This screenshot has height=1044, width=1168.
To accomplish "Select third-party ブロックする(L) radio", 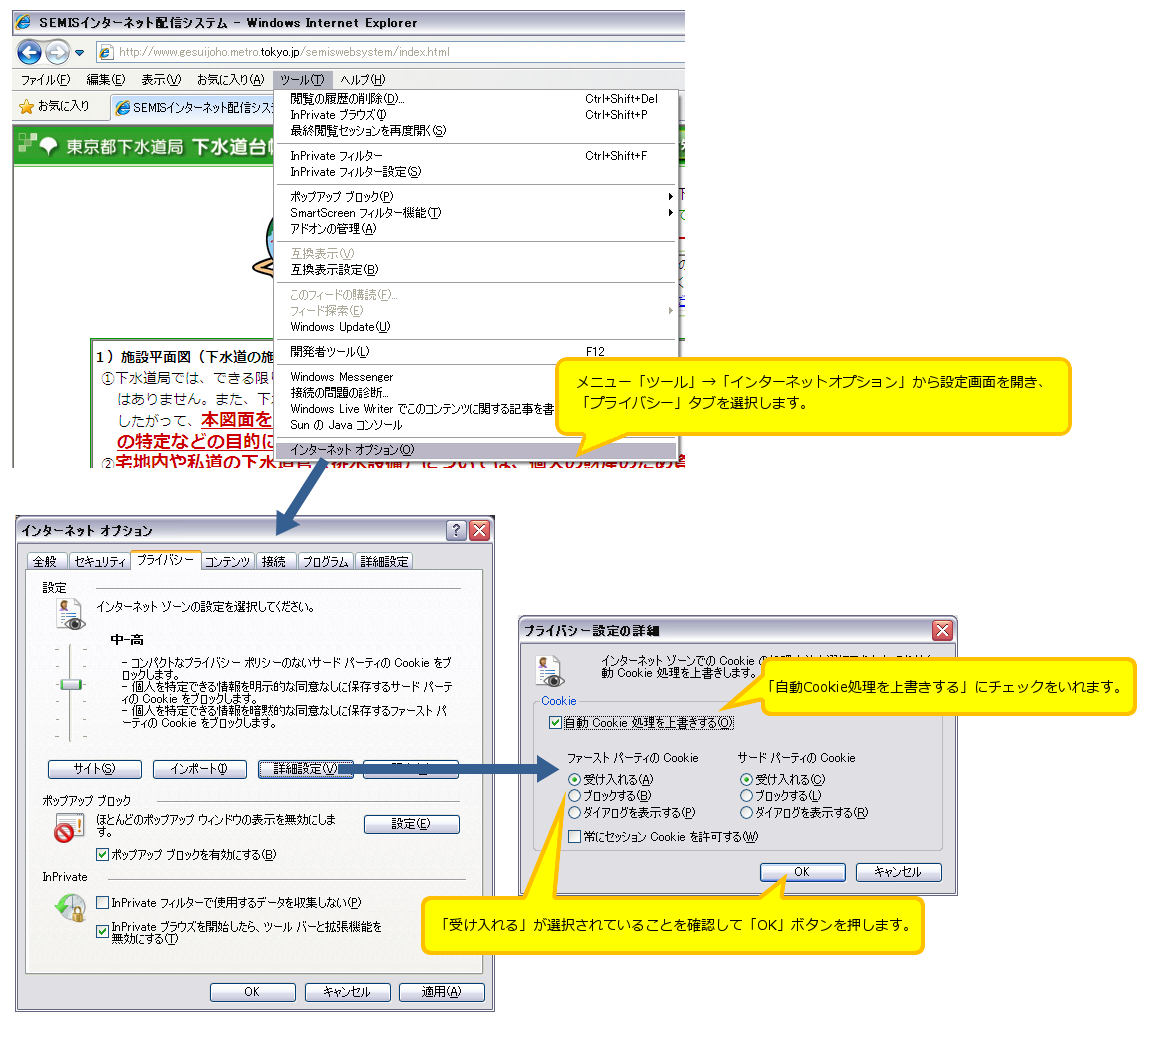I will pos(746,796).
